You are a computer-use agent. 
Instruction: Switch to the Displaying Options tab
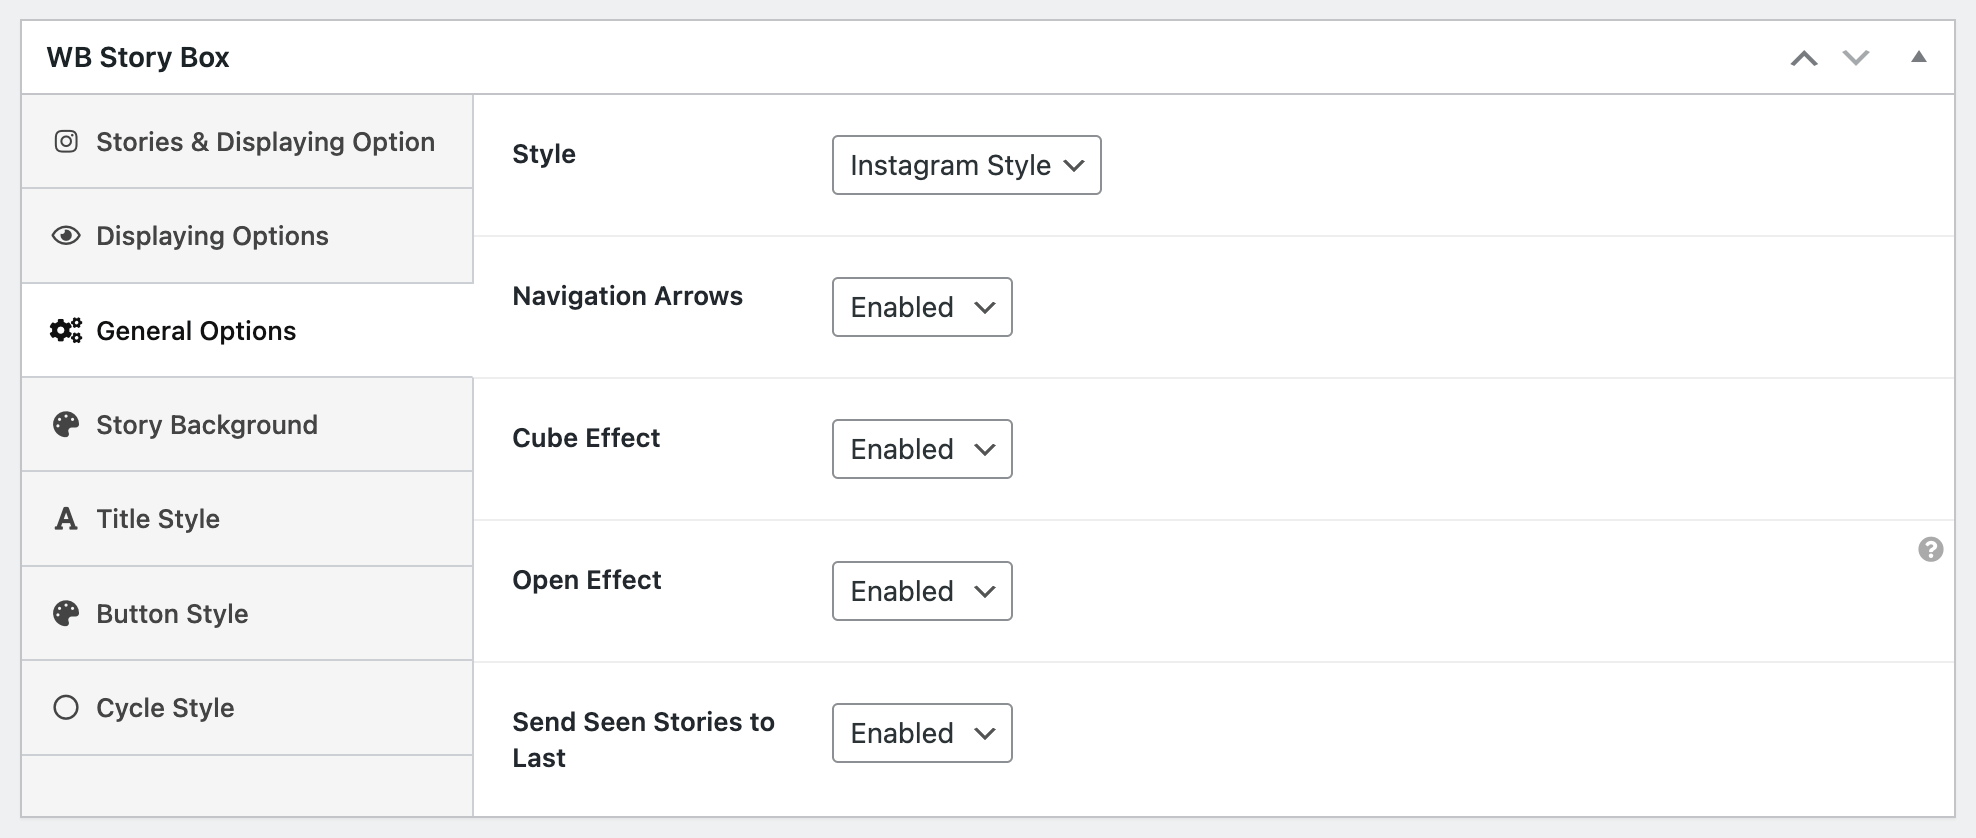point(212,236)
